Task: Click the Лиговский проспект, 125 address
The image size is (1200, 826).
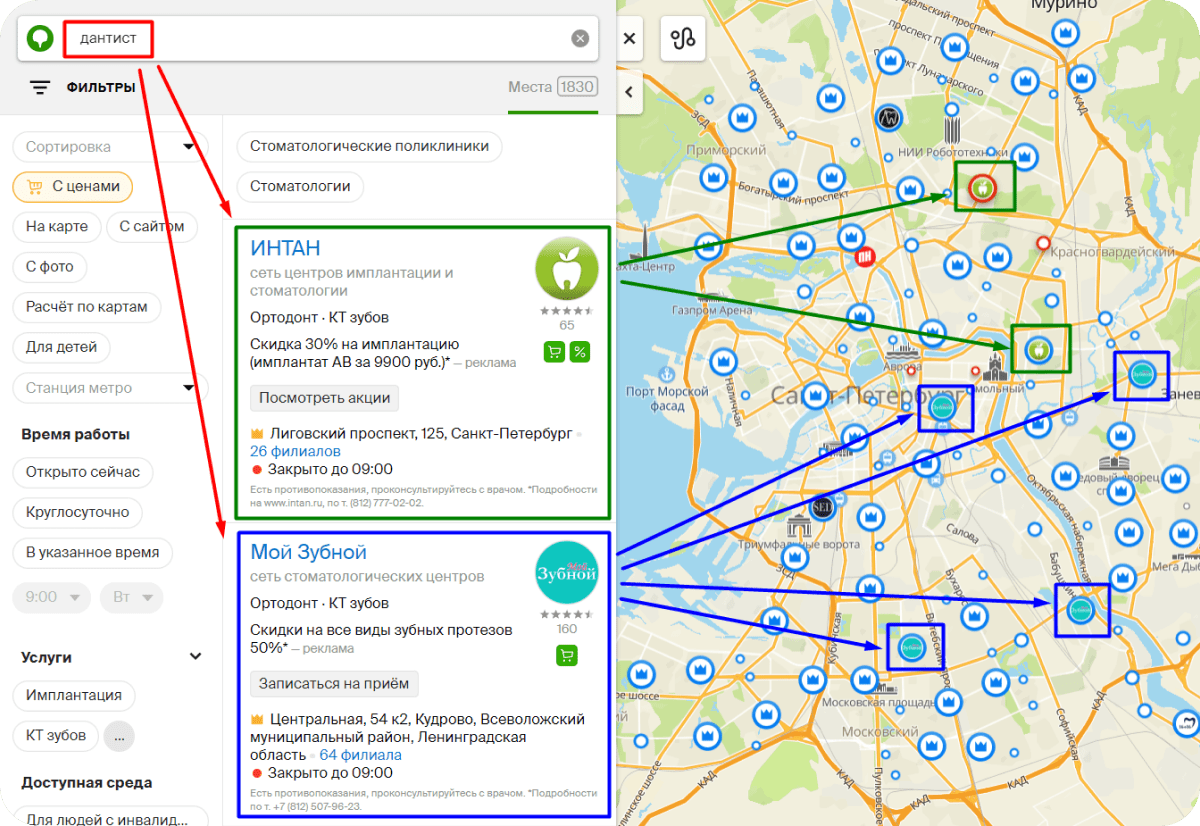Action: click(x=421, y=433)
